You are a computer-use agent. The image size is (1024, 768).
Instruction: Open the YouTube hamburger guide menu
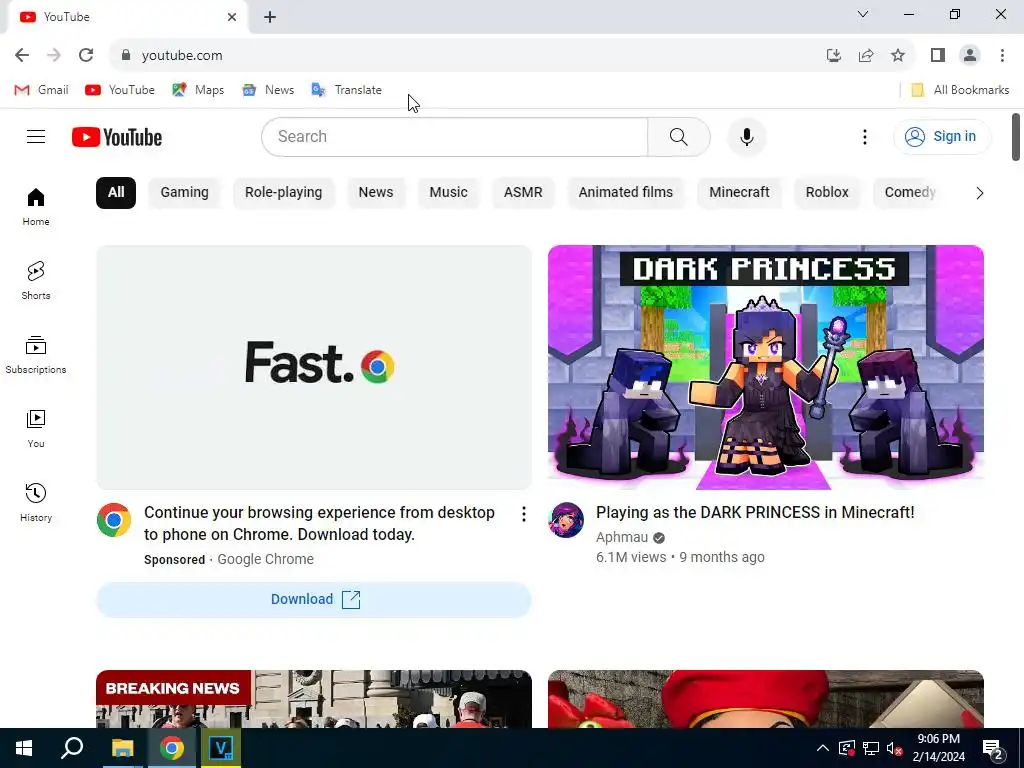click(x=36, y=136)
